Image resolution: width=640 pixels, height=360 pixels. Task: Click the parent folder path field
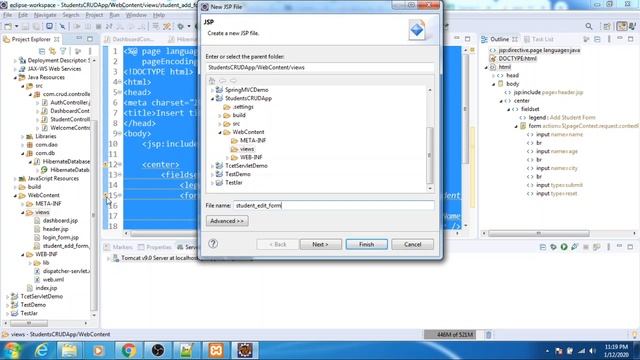coord(320,67)
